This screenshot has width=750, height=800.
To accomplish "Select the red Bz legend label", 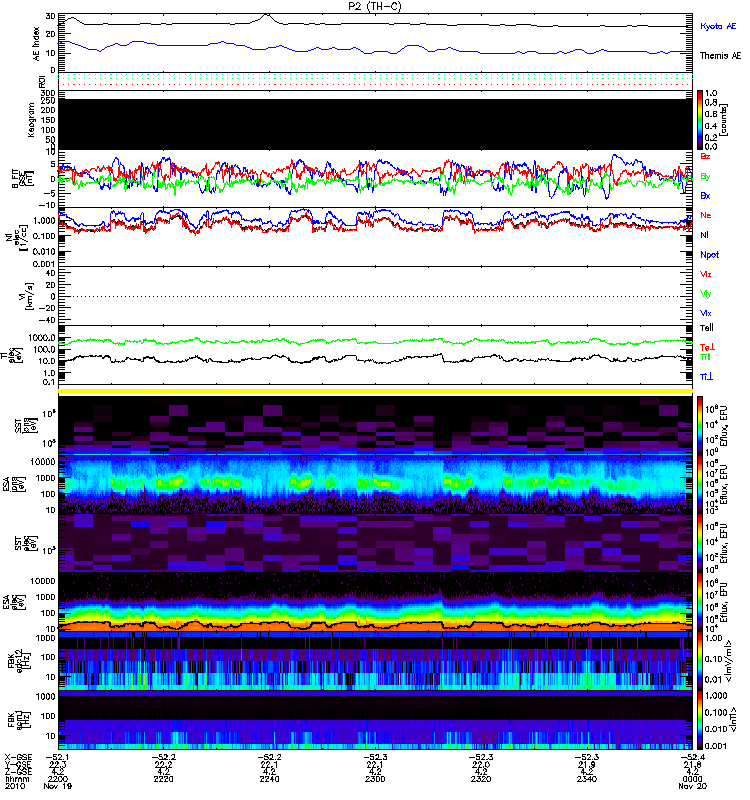I will (x=705, y=157).
